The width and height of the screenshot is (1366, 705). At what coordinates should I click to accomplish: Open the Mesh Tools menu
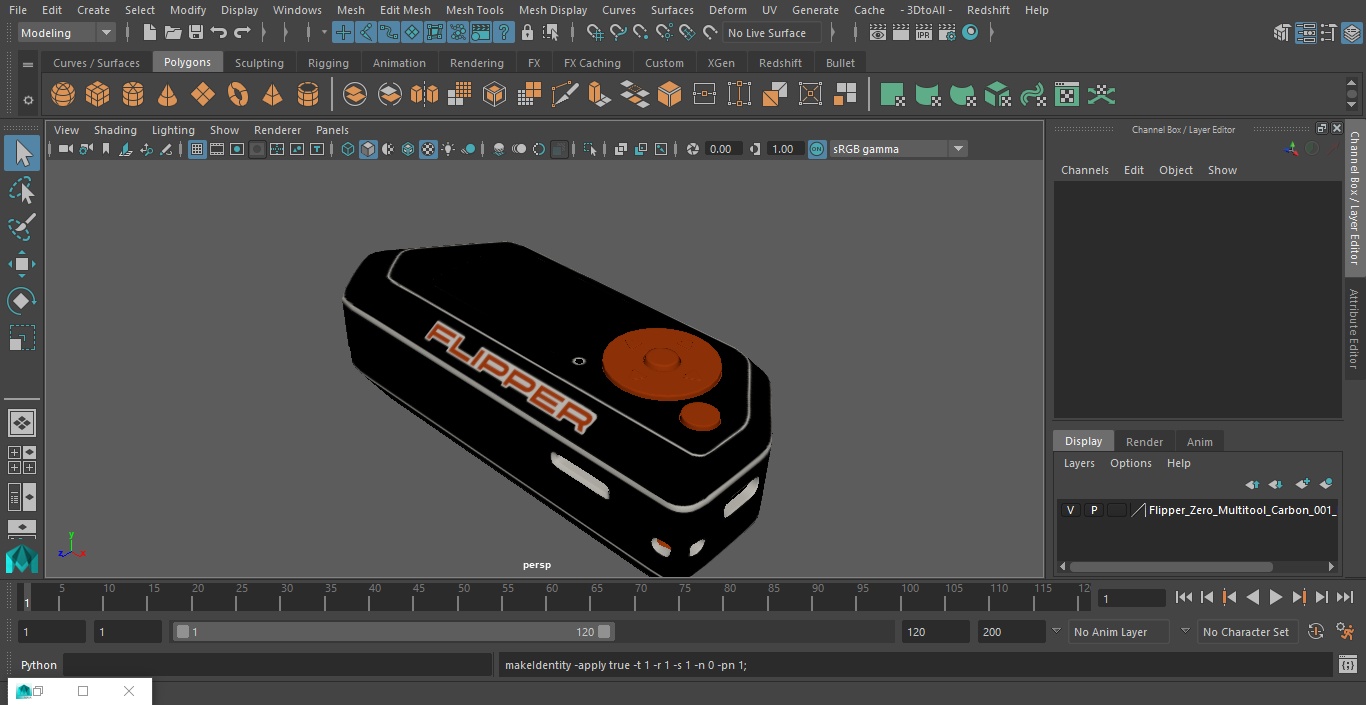click(474, 10)
